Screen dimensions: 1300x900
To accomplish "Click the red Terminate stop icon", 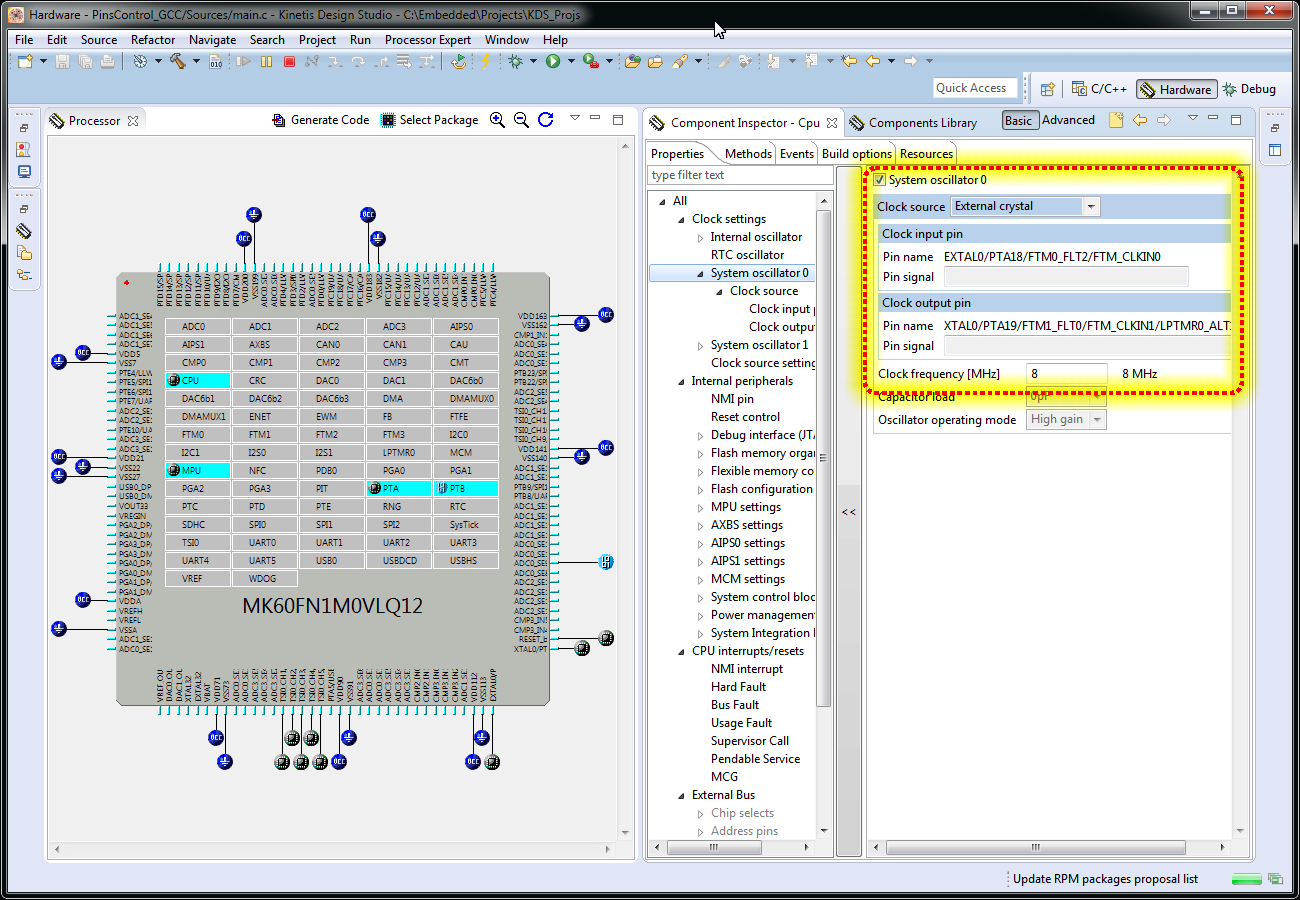I will tap(289, 62).
